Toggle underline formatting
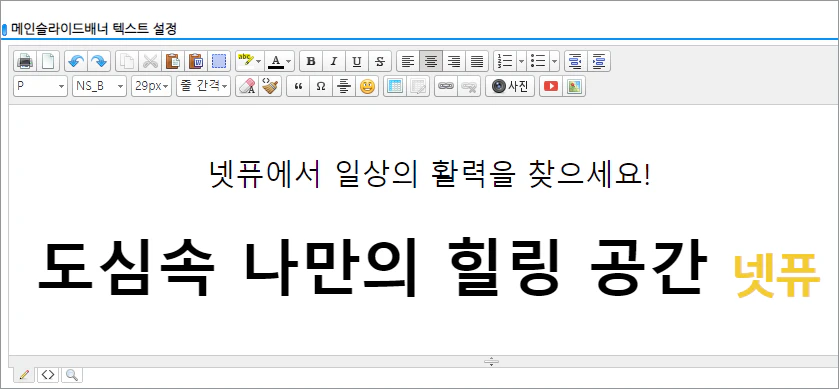The width and height of the screenshot is (839, 389). [357, 62]
